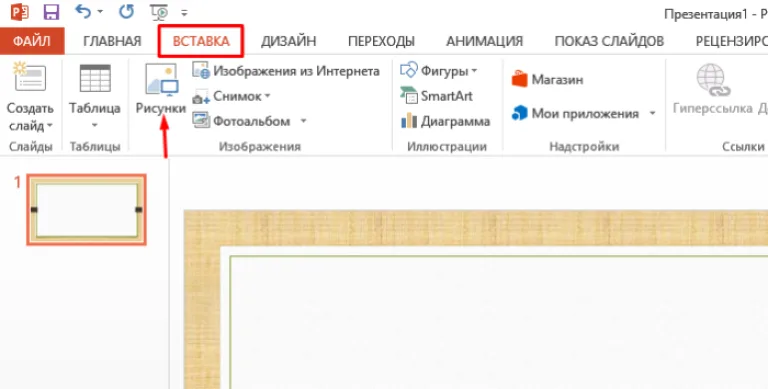Screen dimensions: 768x389
Task: Click the slide number 1 label
Action: pos(18,182)
